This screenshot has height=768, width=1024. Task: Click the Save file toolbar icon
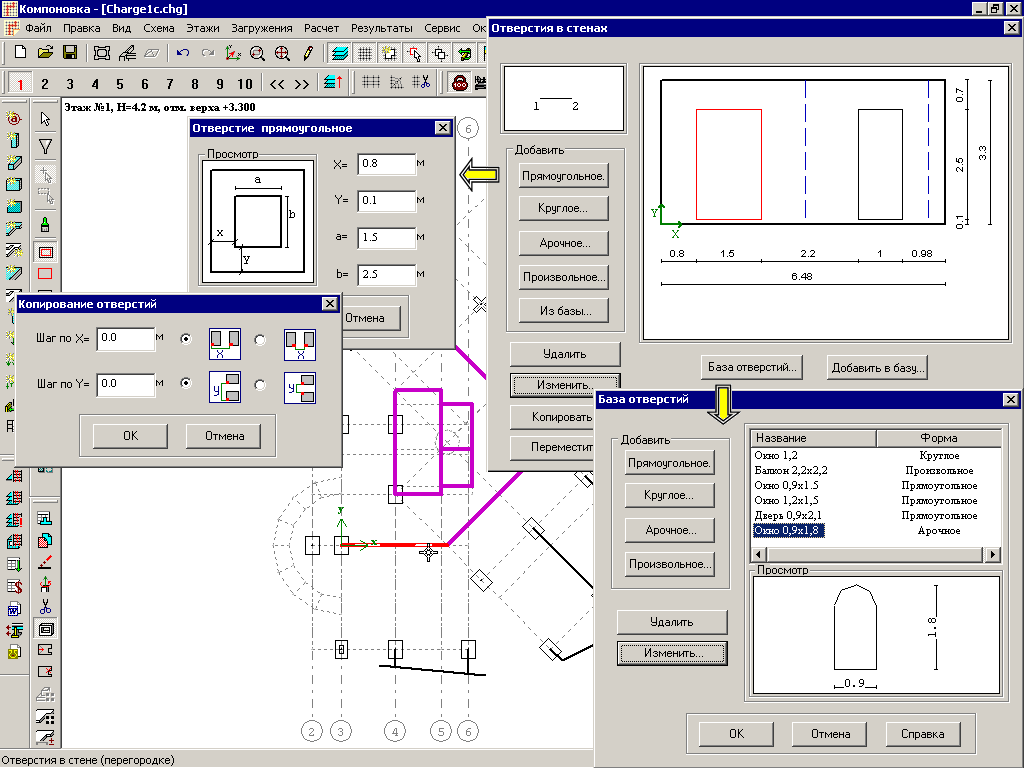[x=70, y=52]
